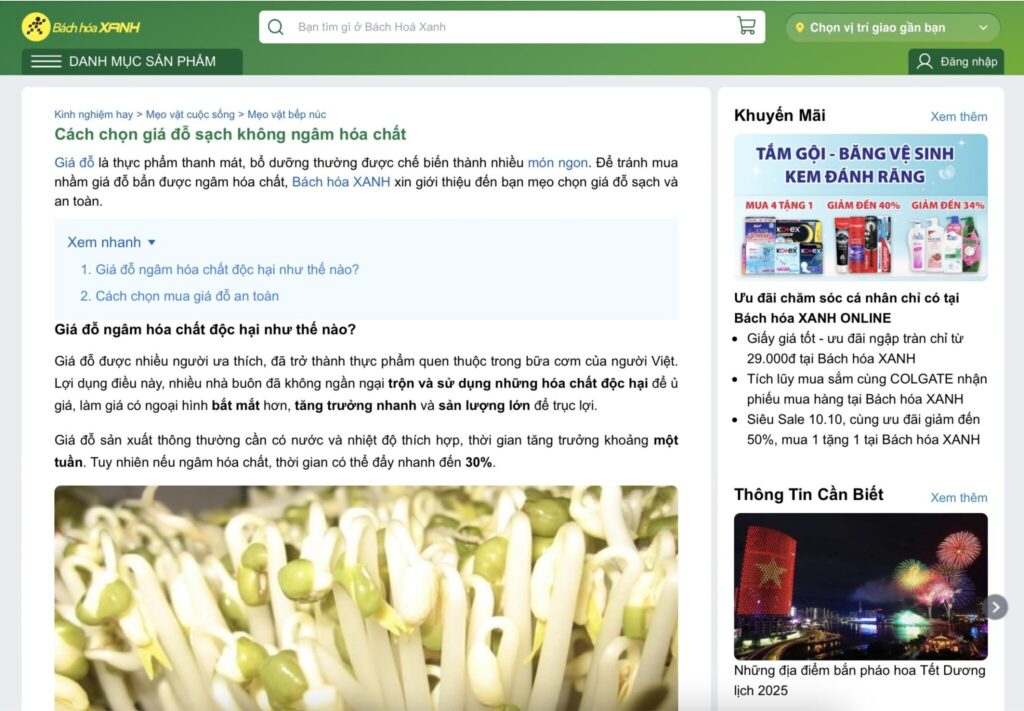Click the Bách hóa XANH logo

point(81,27)
